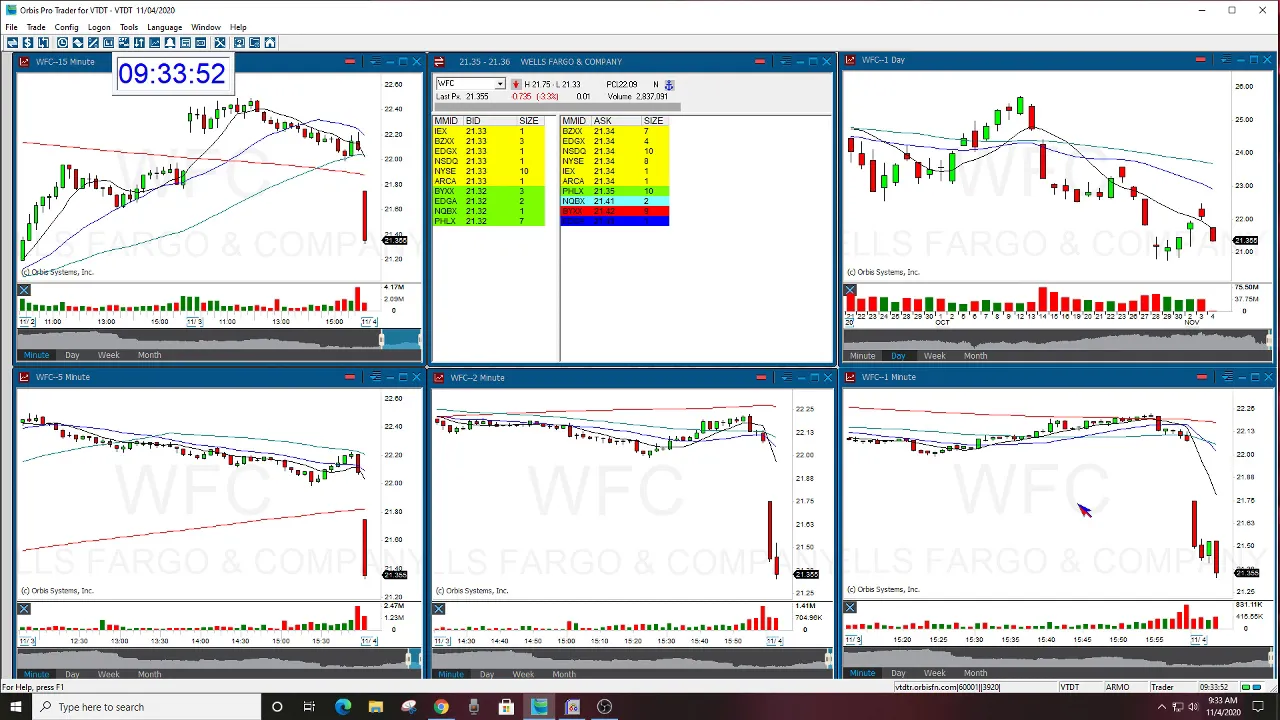Screen dimensions: 1280x720
Task: Open window menu of WFC-1 Minute chart
Action: pos(1227,377)
